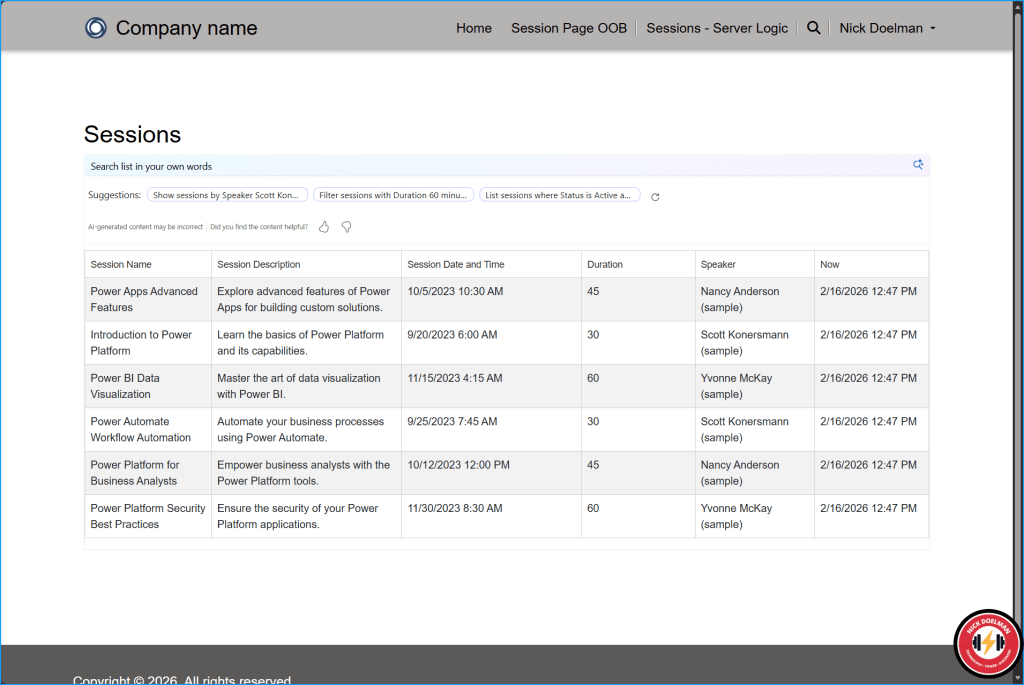Give thumbs down feedback
This screenshot has height=685, width=1024.
coord(346,227)
